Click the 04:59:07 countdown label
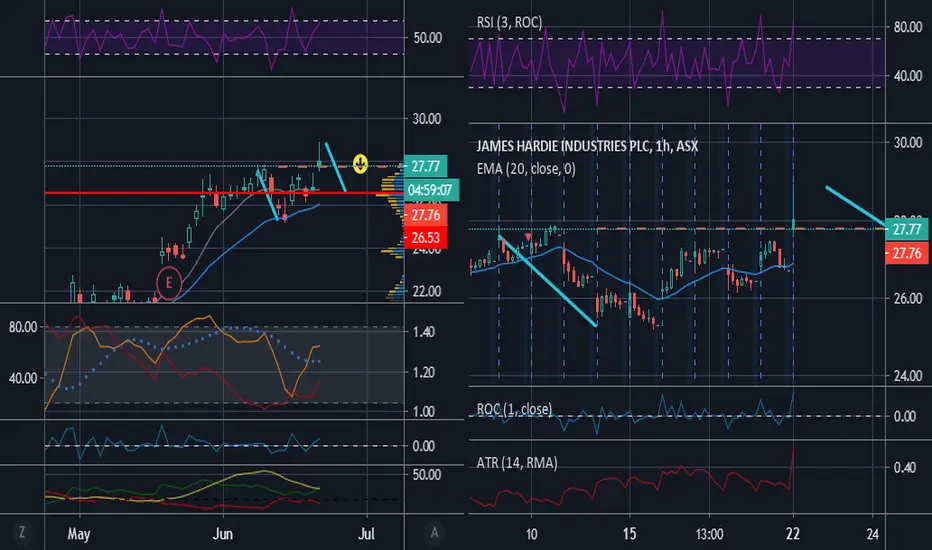Viewport: 932px width, 550px height. click(432, 190)
